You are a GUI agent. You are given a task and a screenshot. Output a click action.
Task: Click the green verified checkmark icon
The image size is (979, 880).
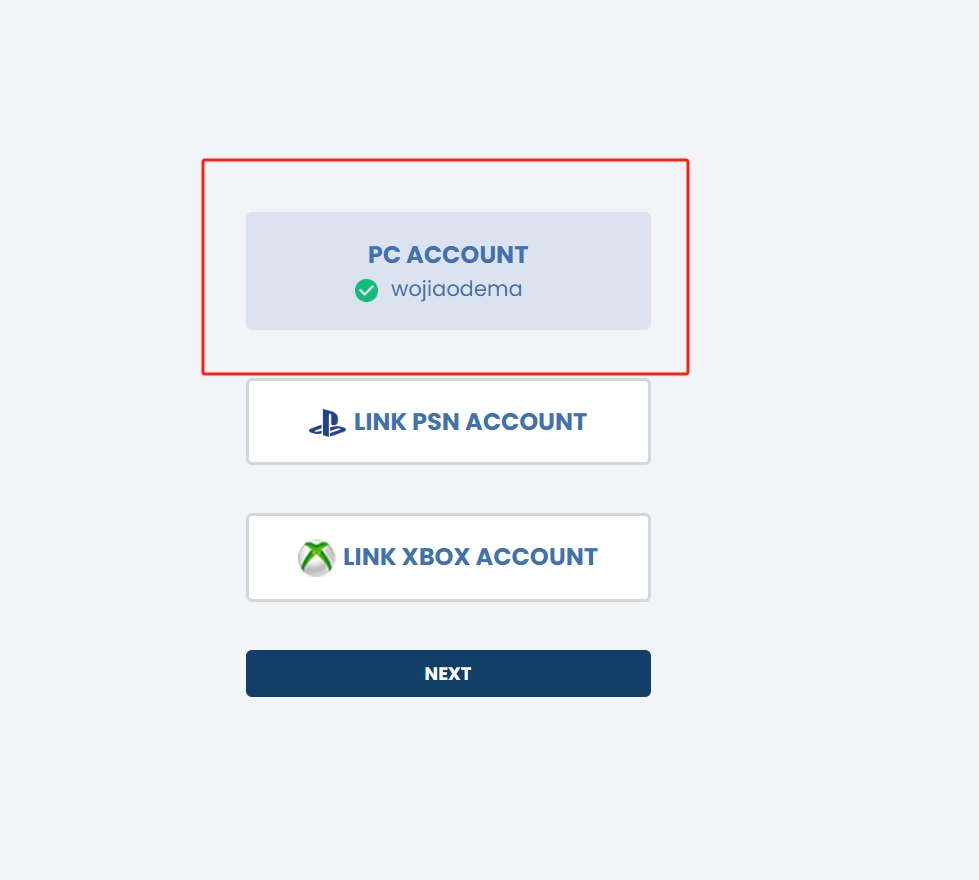(x=367, y=290)
